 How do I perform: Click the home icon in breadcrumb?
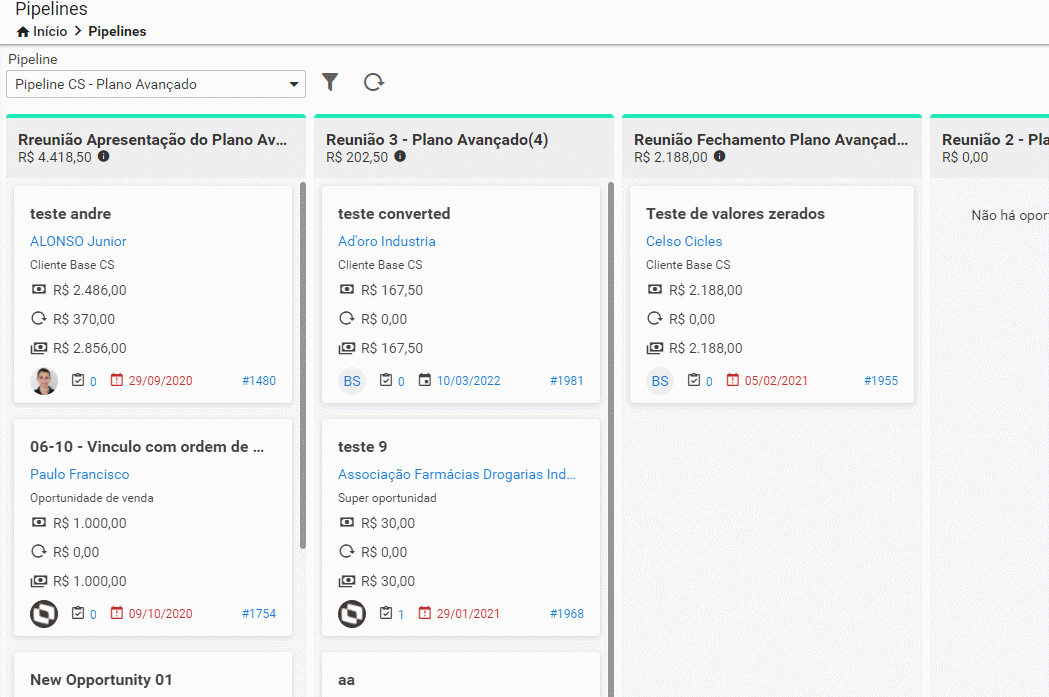(x=23, y=31)
